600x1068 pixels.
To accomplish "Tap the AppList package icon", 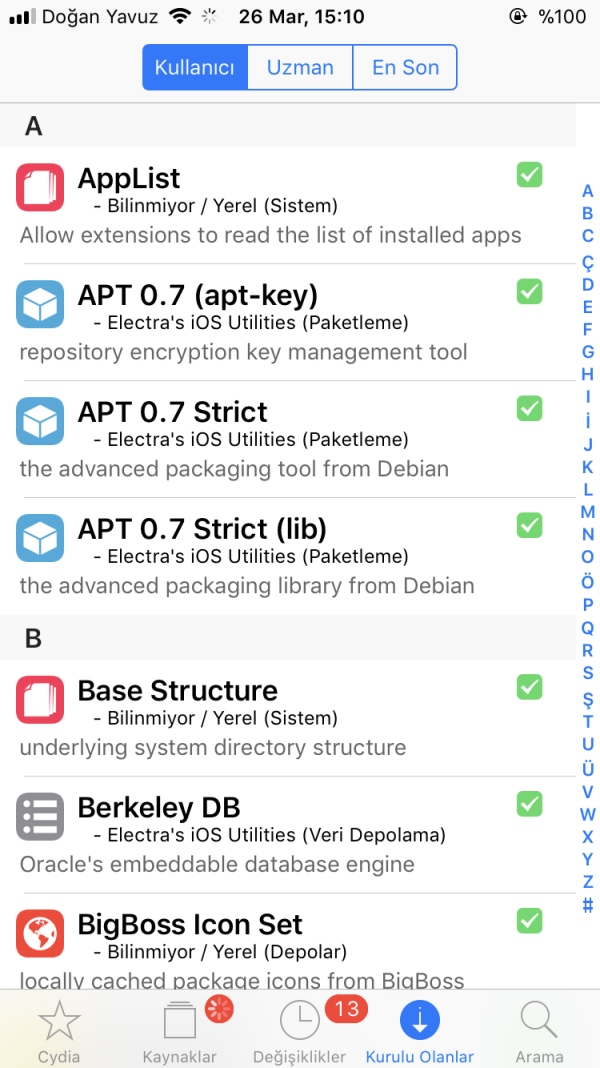I will point(40,187).
